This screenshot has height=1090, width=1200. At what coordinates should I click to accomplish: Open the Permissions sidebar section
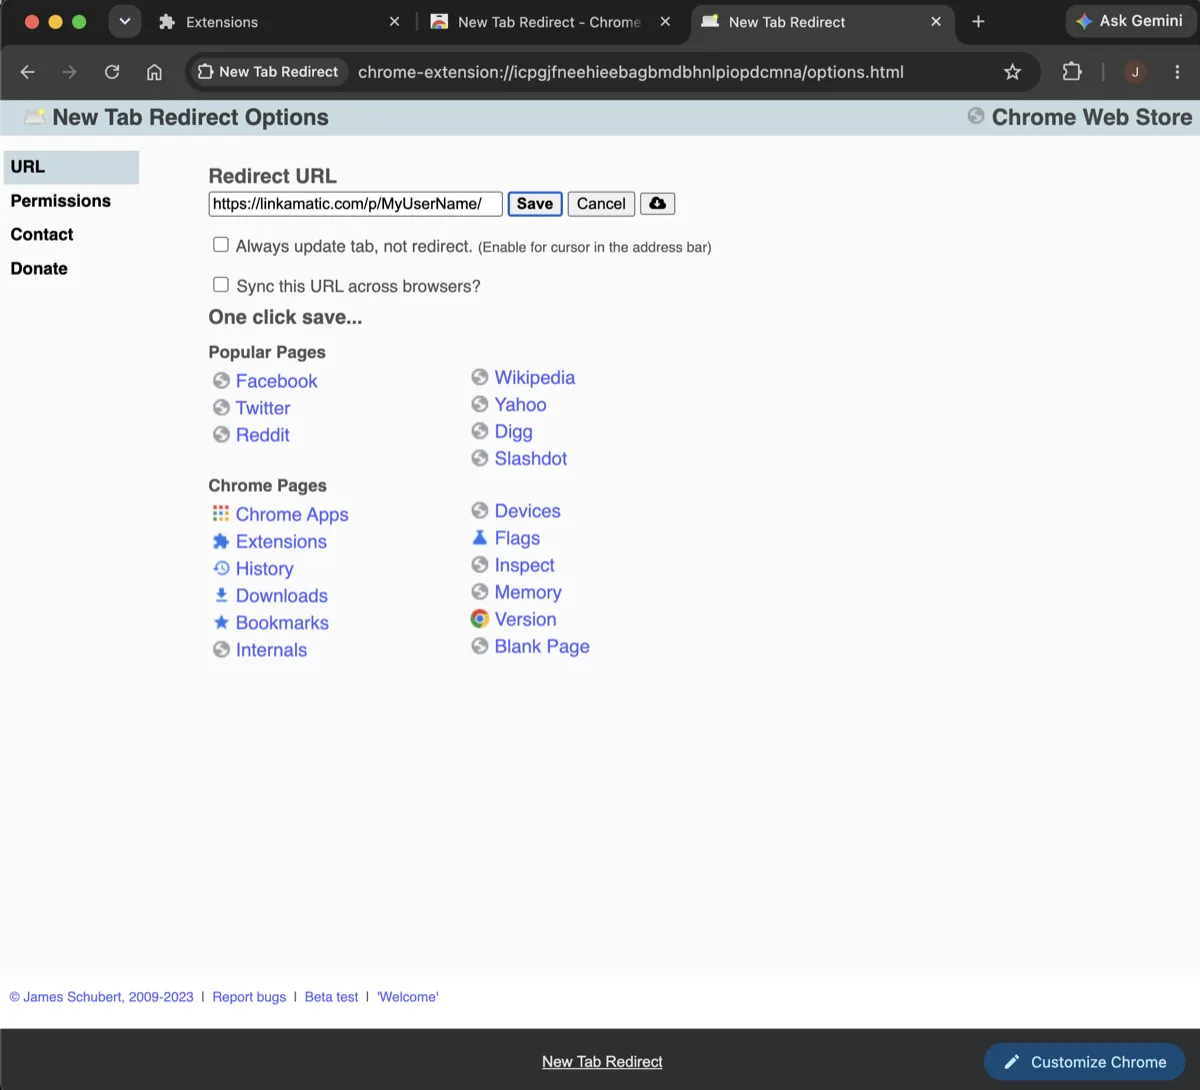(x=61, y=201)
